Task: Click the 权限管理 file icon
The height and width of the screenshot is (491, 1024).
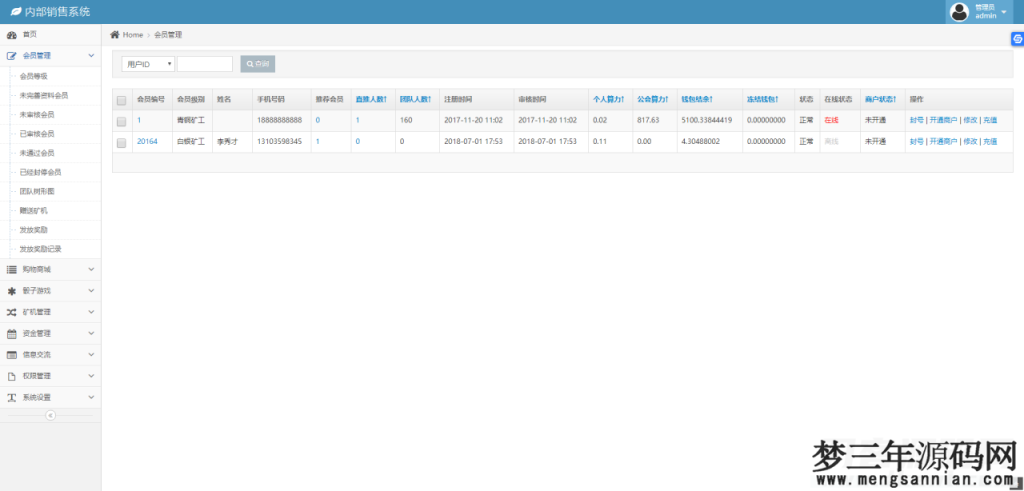Action: point(12,376)
